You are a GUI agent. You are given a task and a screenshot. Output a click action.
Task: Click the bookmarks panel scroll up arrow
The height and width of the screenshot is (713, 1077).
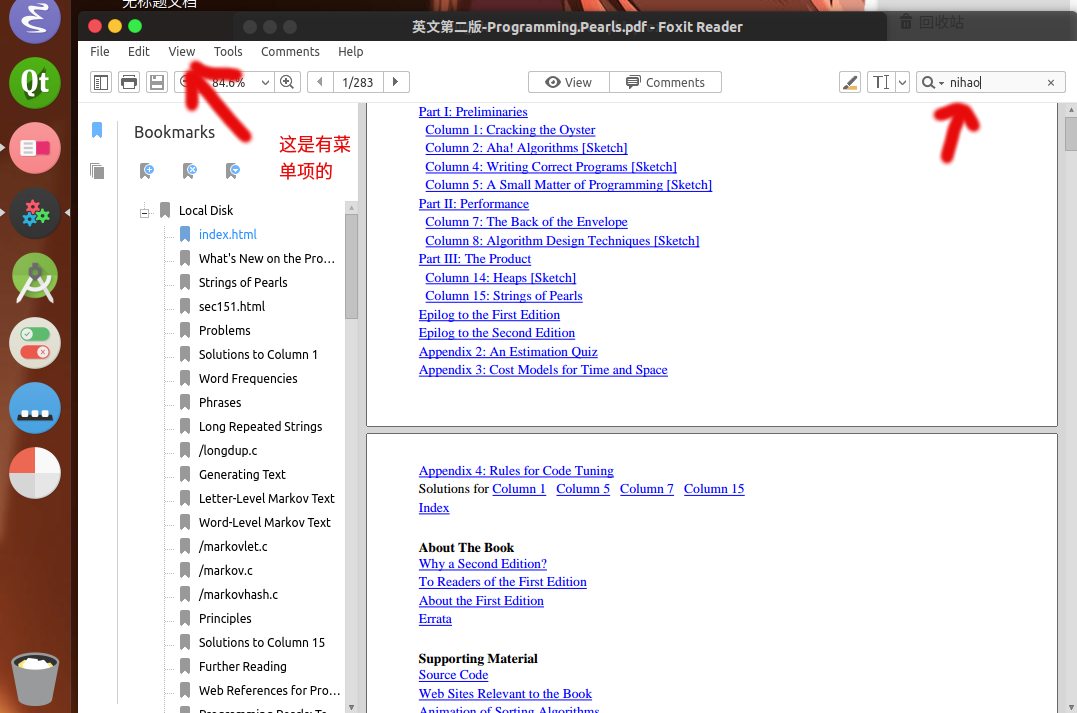[352, 207]
